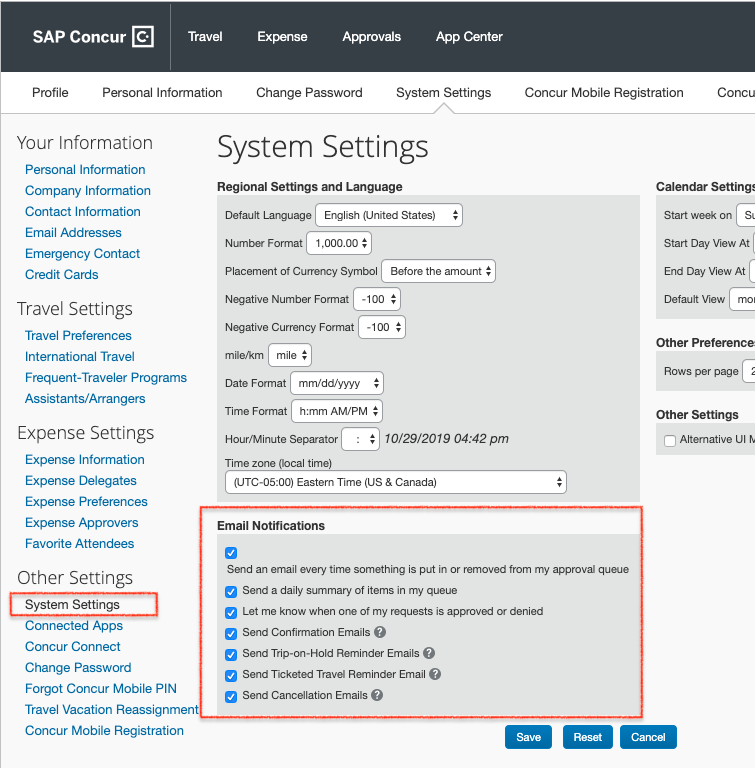Viewport: 755px width, 768px height.
Task: Open Connected Apps link
Action: pyautogui.click(x=74, y=625)
